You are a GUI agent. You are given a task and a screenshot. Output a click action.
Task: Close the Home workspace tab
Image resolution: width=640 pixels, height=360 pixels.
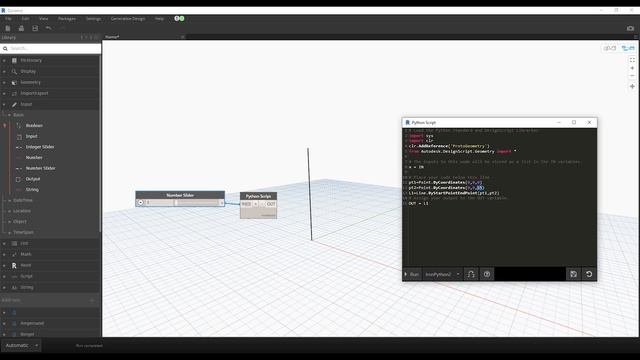pyautogui.click(x=182, y=37)
